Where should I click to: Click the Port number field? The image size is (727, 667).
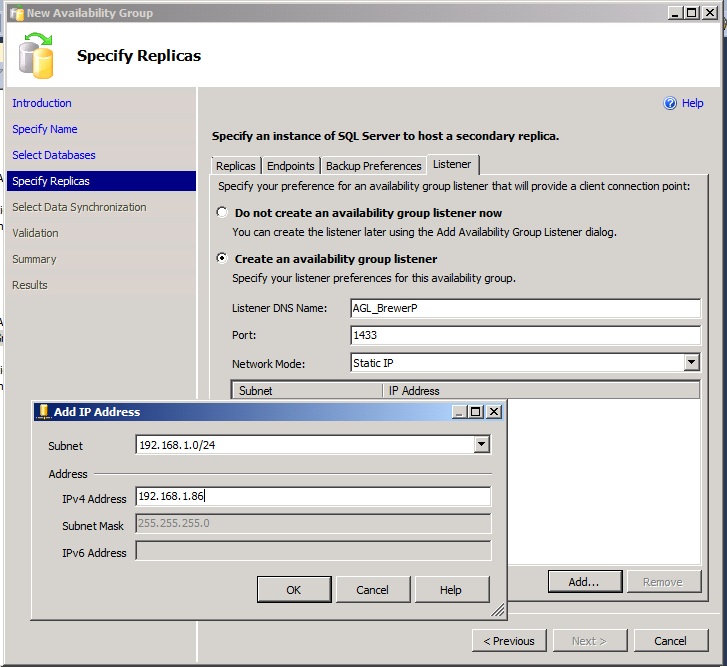click(x=525, y=336)
